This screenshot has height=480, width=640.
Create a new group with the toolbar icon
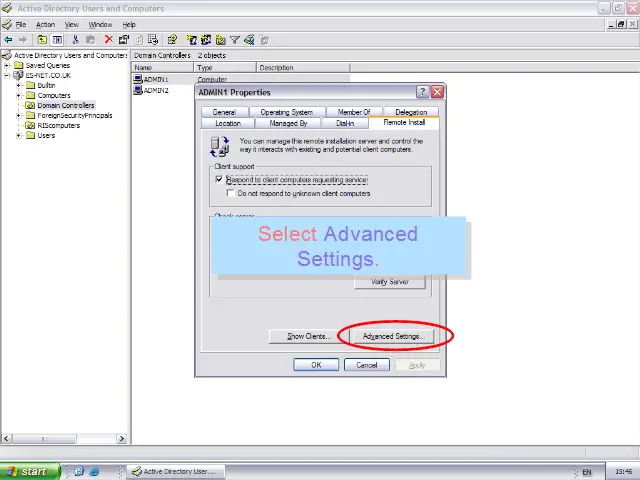click(206, 40)
